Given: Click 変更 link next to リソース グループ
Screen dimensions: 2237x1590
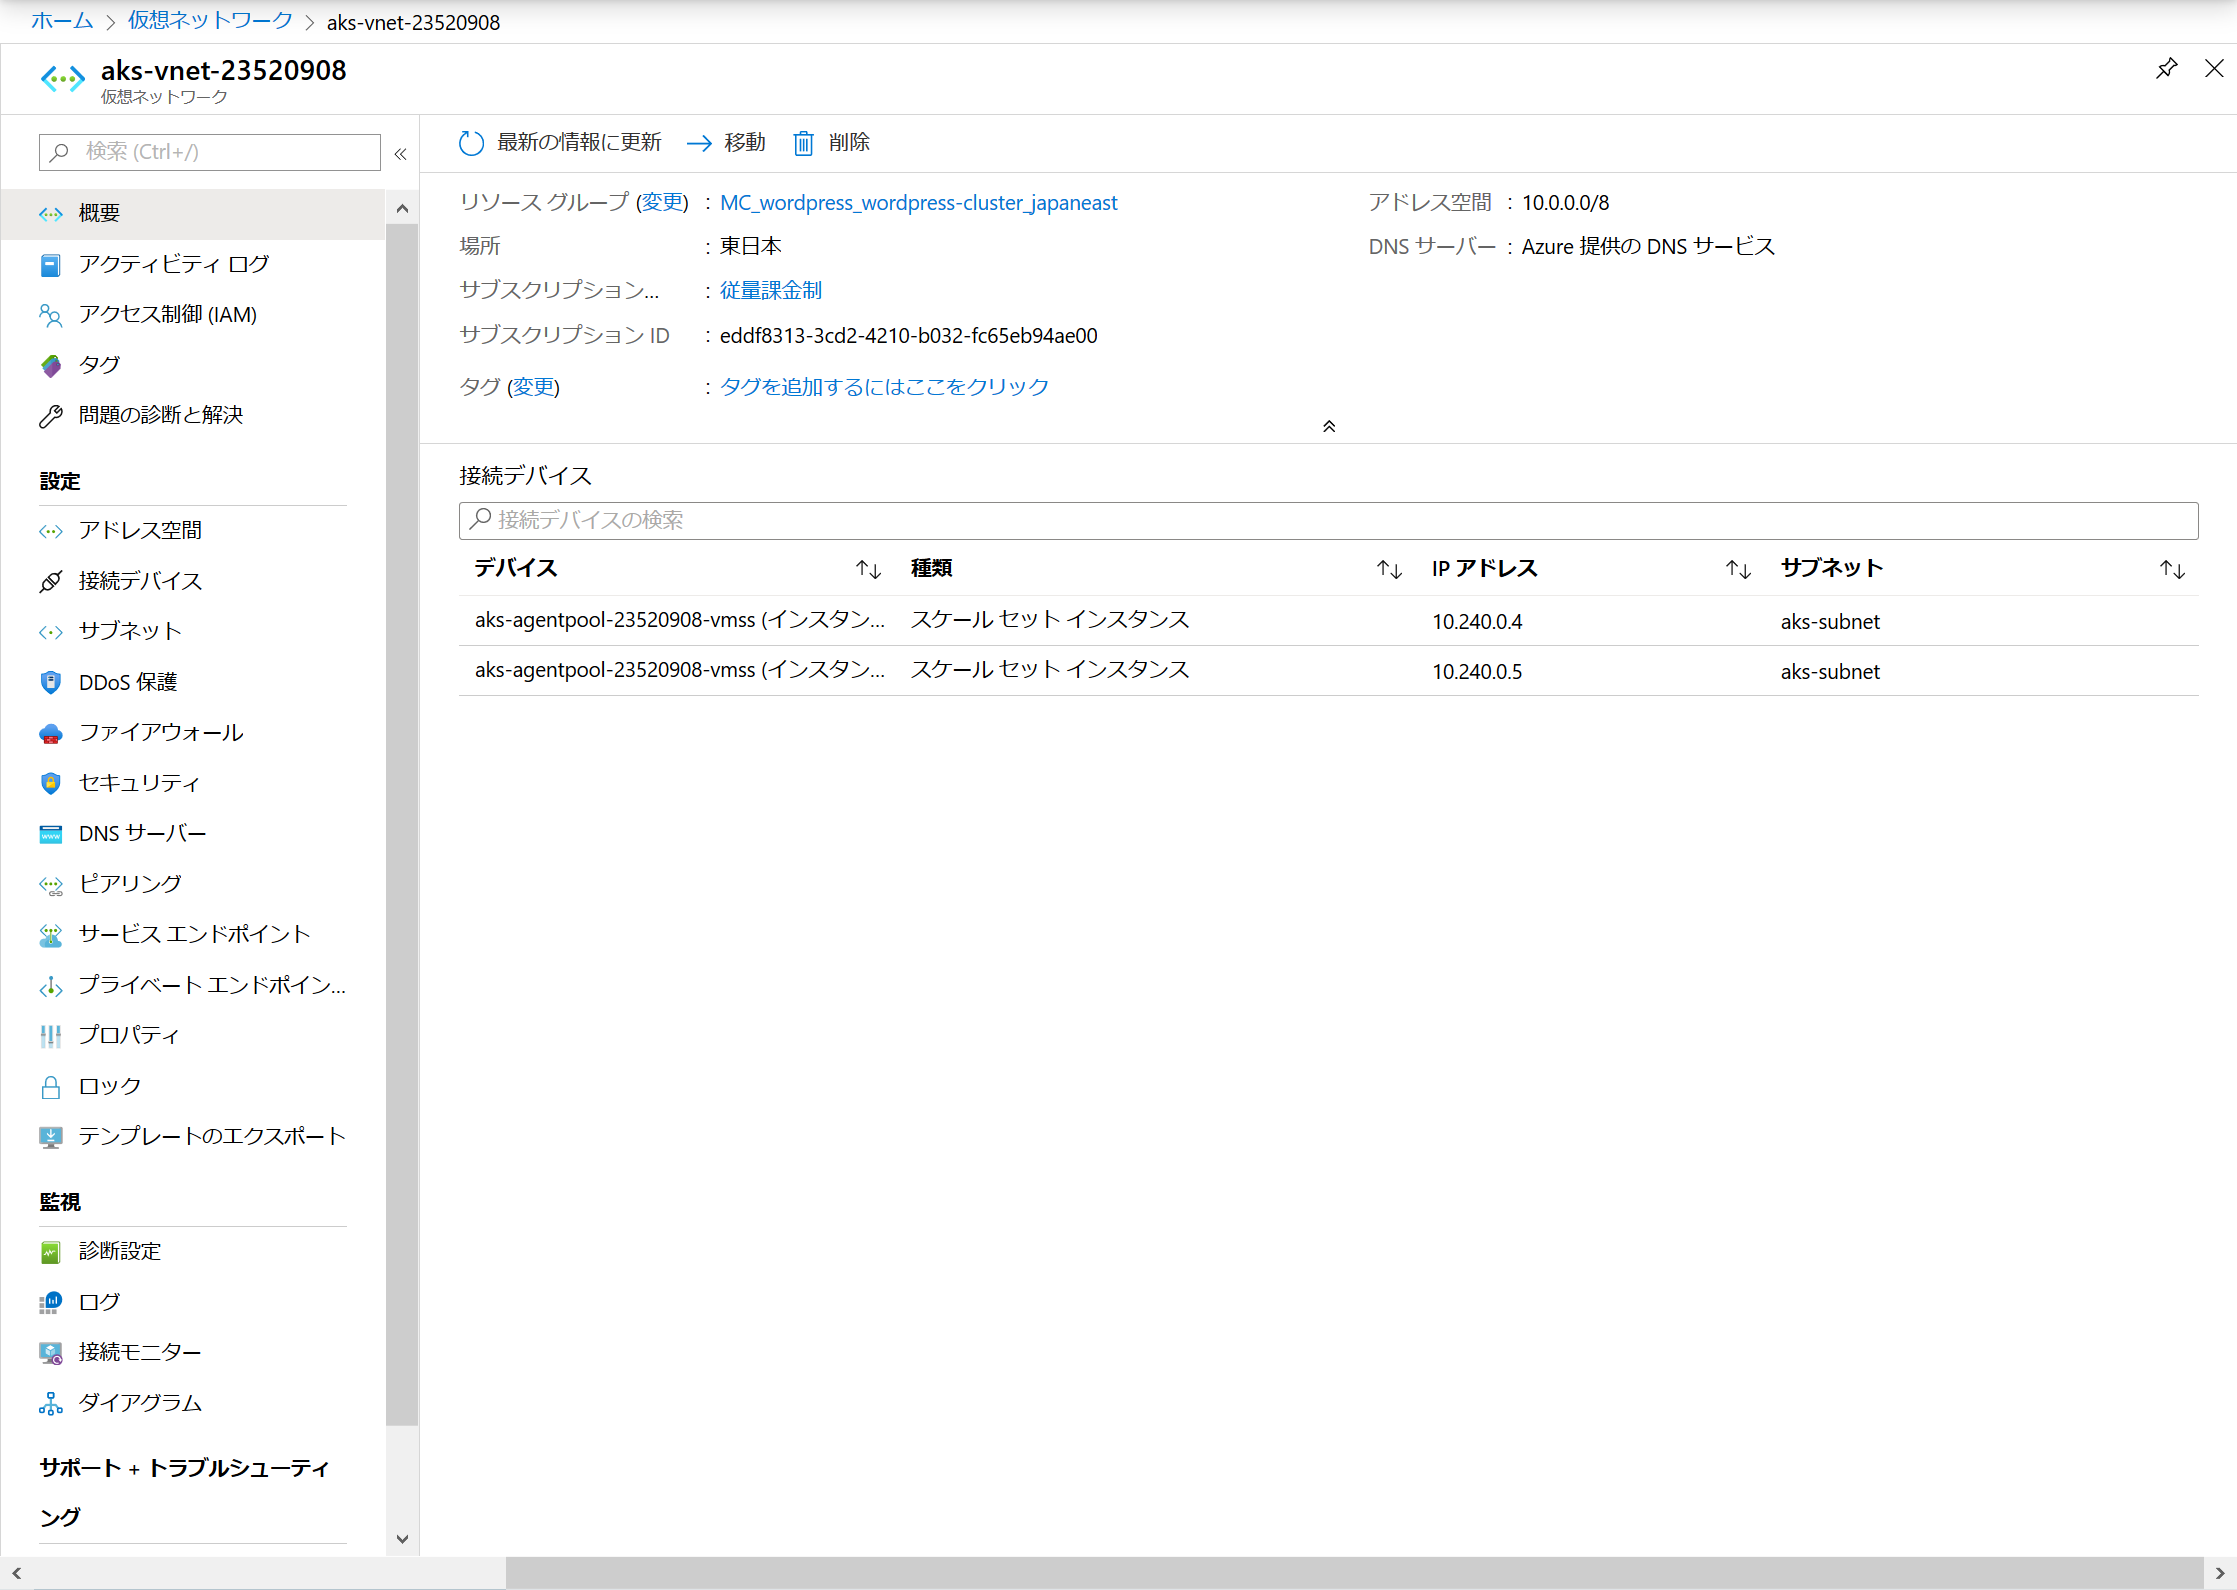Looking at the screenshot, I should (662, 203).
